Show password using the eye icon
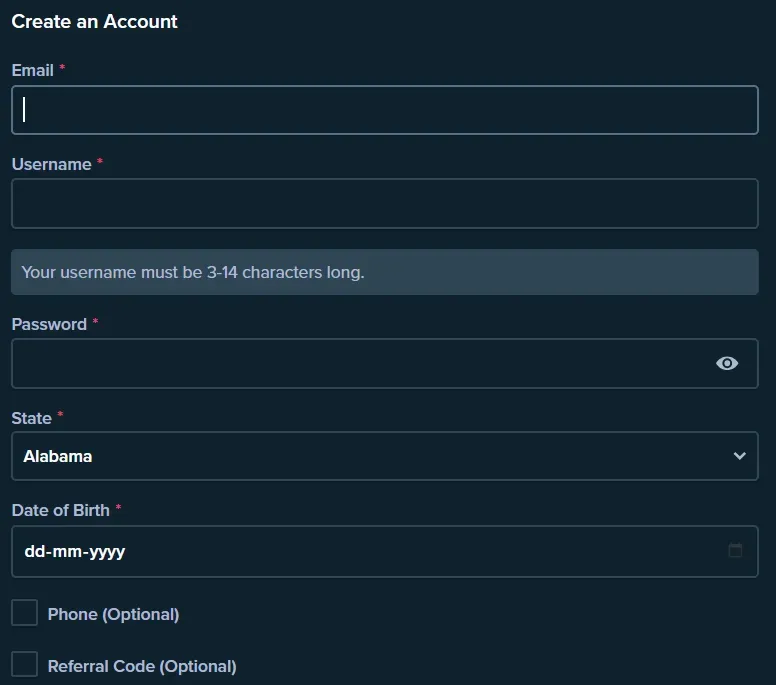This screenshot has height=685, width=776. click(727, 363)
